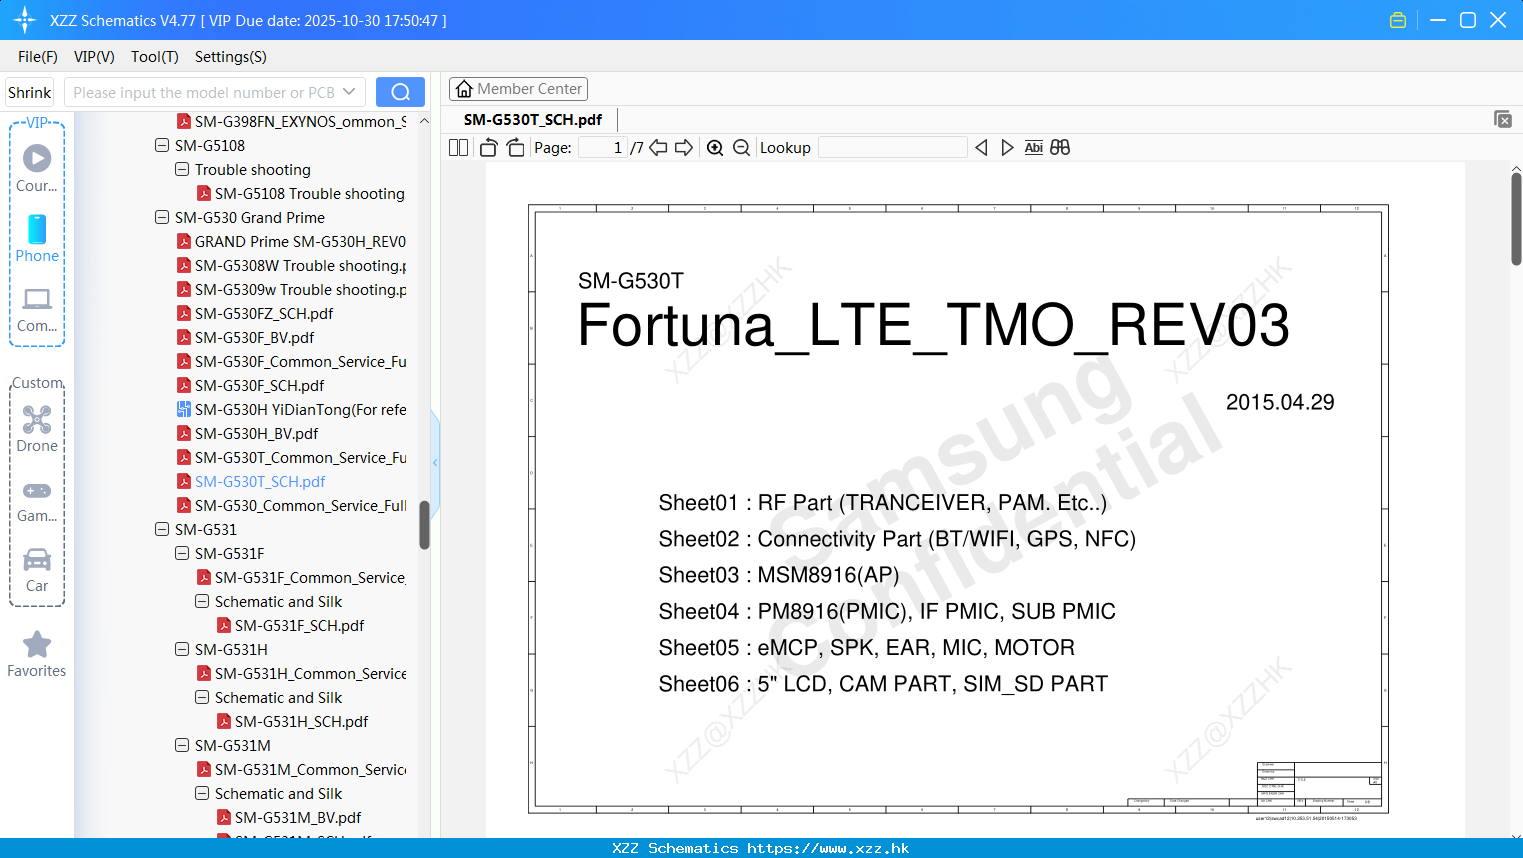Open SM-G530F_BV.pdf file

[x=246, y=337]
